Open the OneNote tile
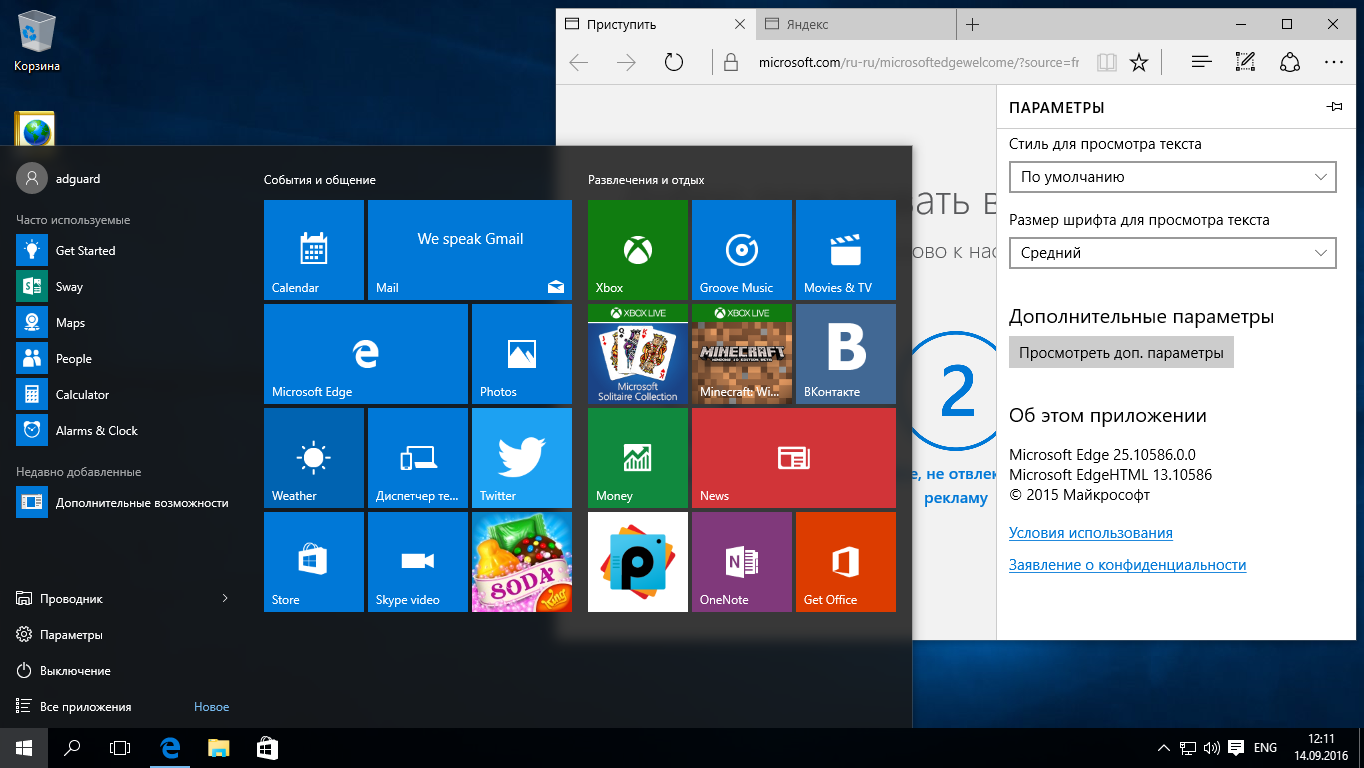This screenshot has height=768, width=1364. [742, 562]
